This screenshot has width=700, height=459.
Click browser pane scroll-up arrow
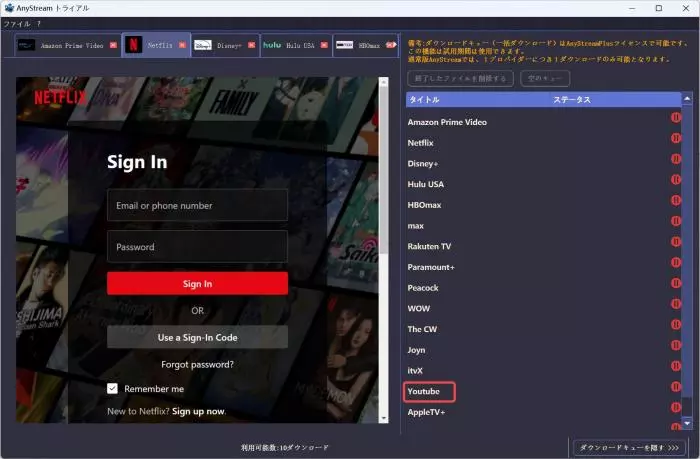(383, 82)
